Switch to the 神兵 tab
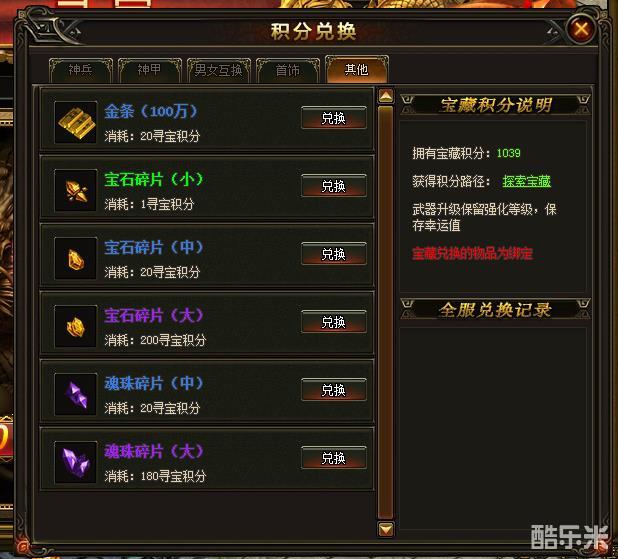The width and height of the screenshot is (618, 559). [x=80, y=70]
